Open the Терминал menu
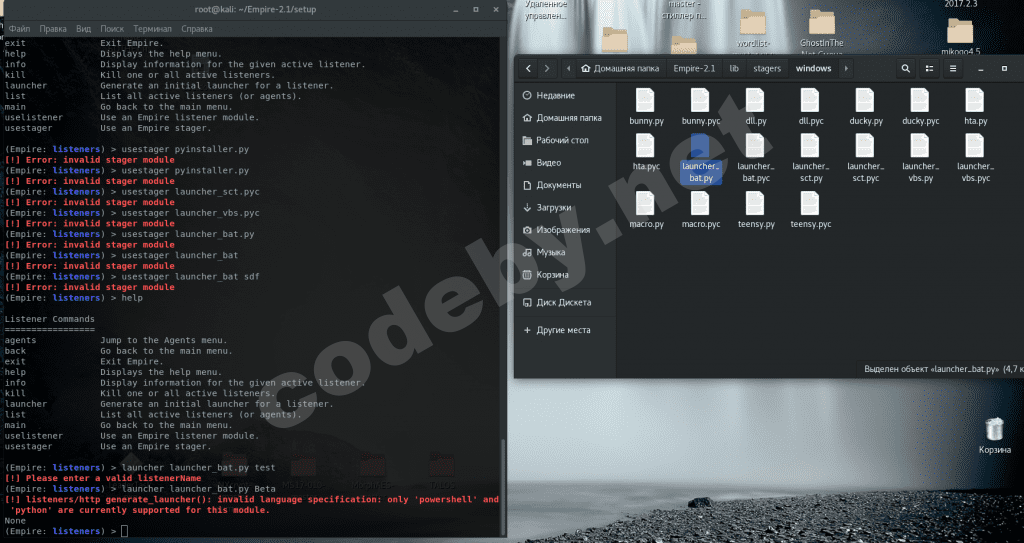Image resolution: width=1024 pixels, height=543 pixels. 152,29
